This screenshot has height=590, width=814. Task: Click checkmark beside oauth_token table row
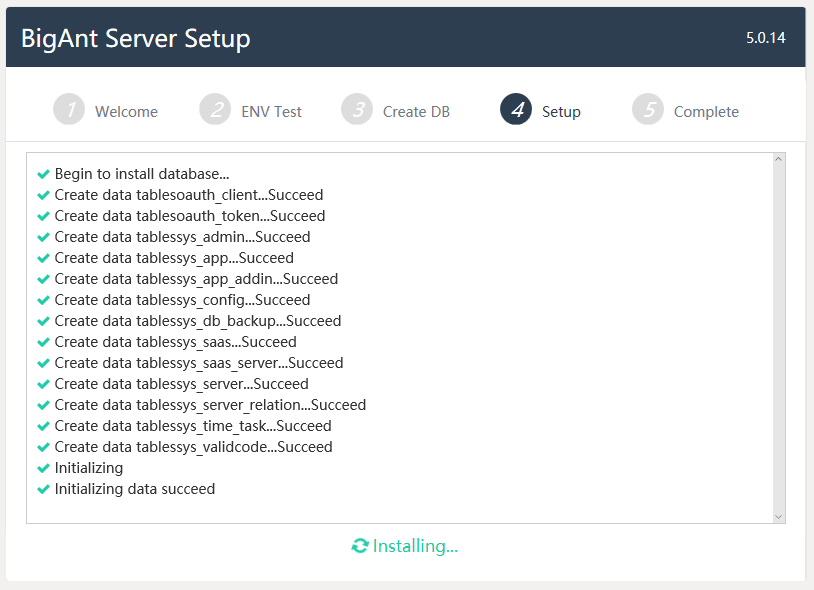44,216
